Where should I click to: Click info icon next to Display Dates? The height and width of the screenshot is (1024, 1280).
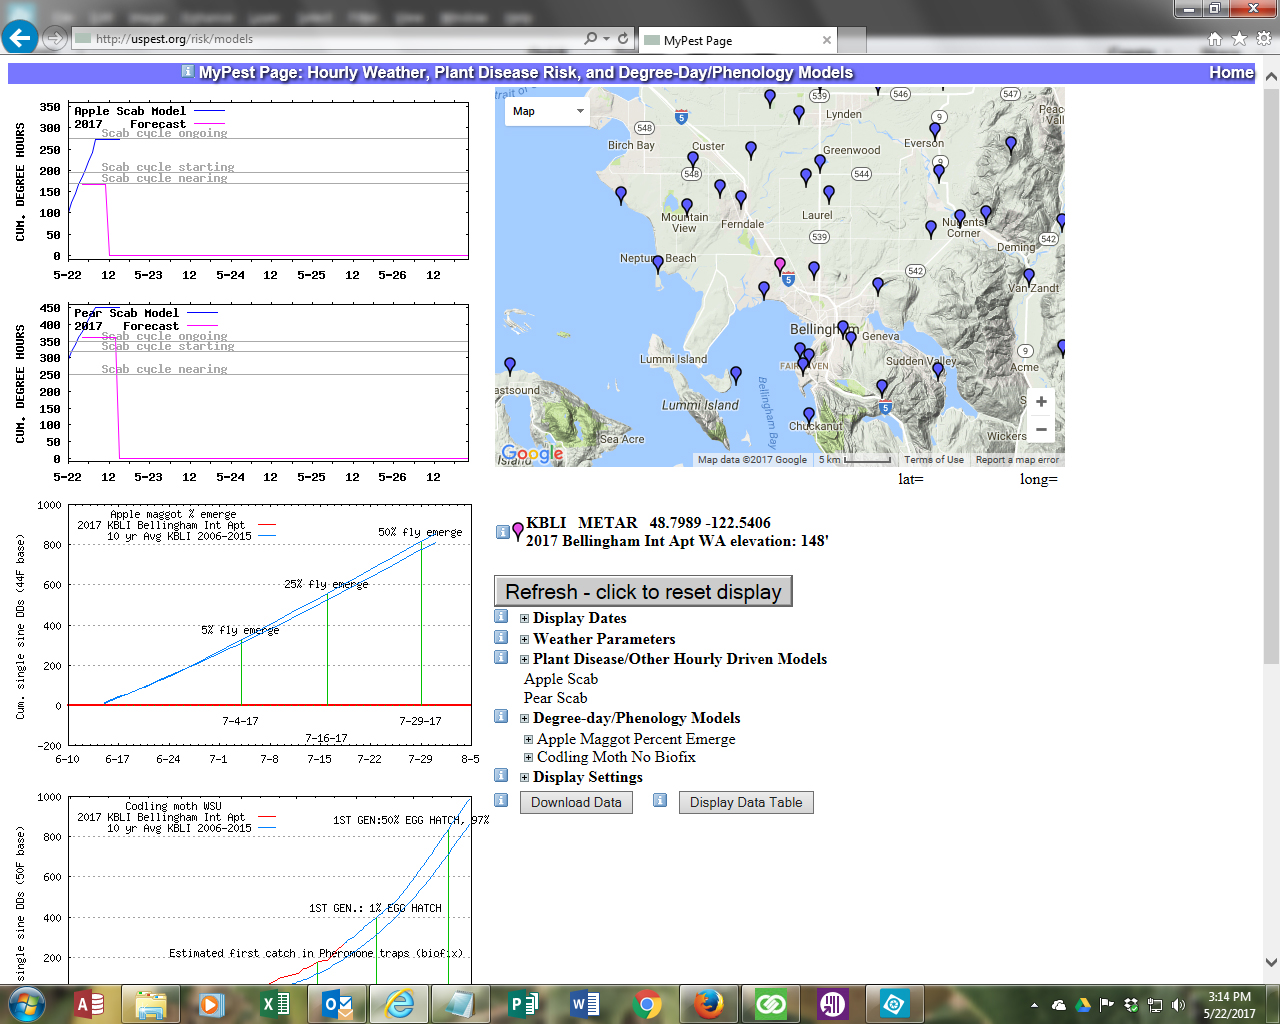(502, 616)
